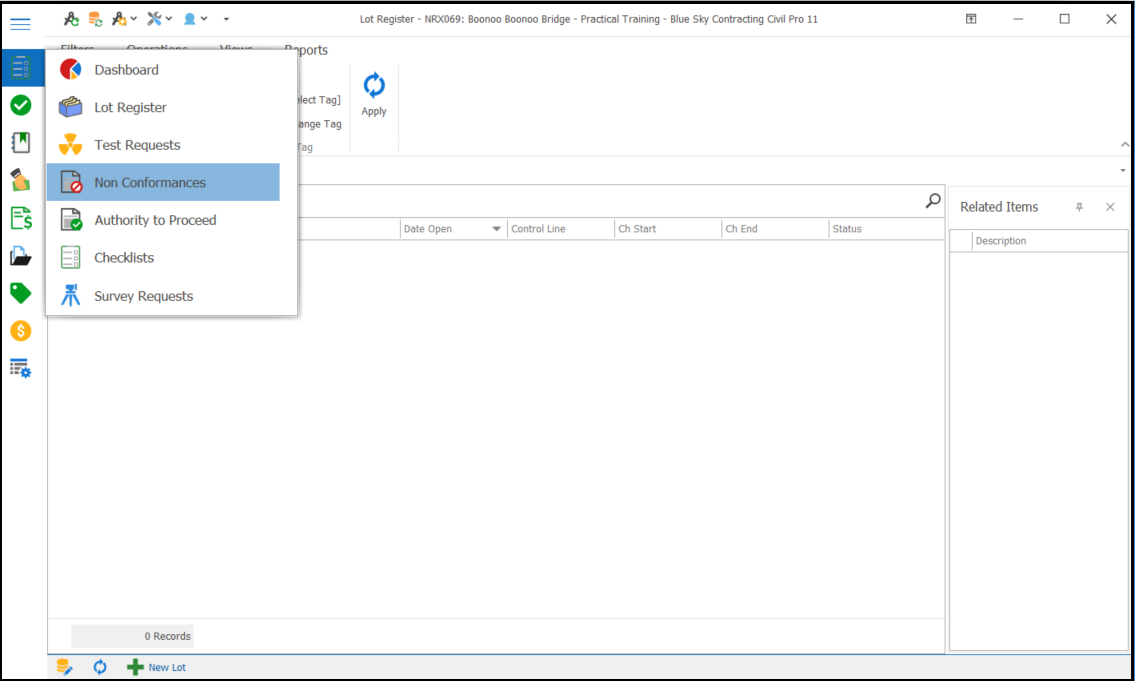This screenshot has height=681, width=1135.
Task: Close the Related Items panel
Action: [1110, 207]
